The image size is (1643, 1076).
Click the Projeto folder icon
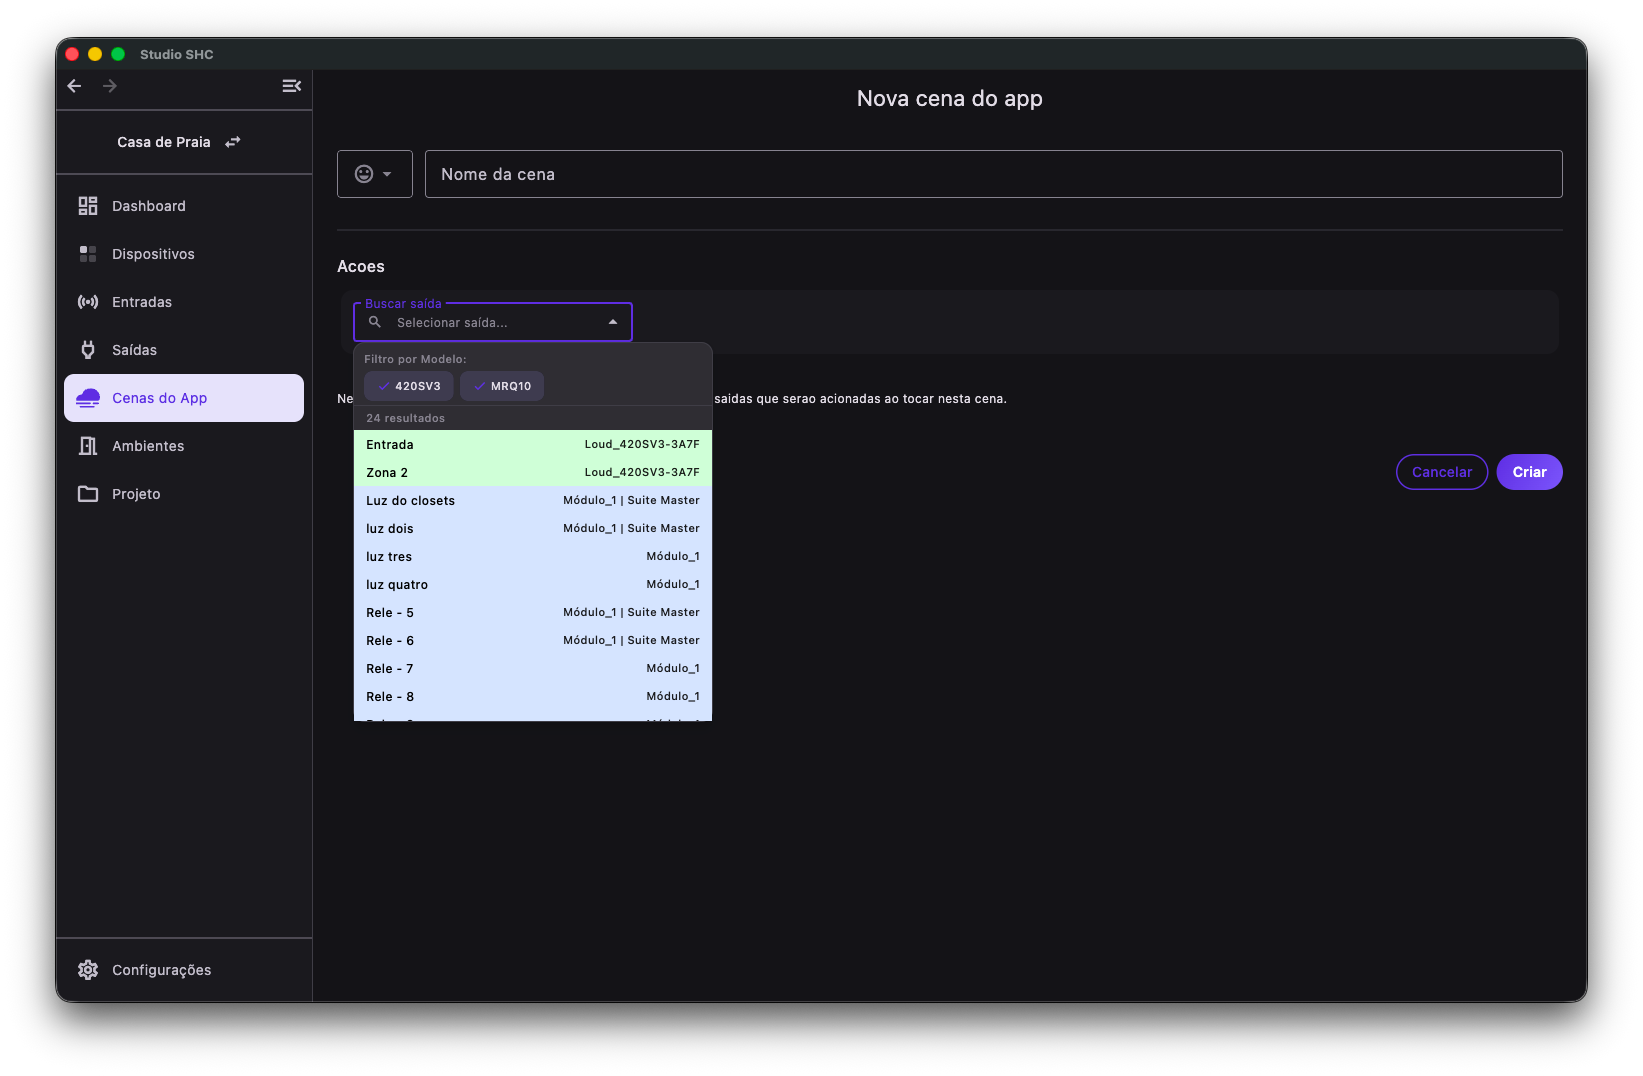click(x=88, y=494)
